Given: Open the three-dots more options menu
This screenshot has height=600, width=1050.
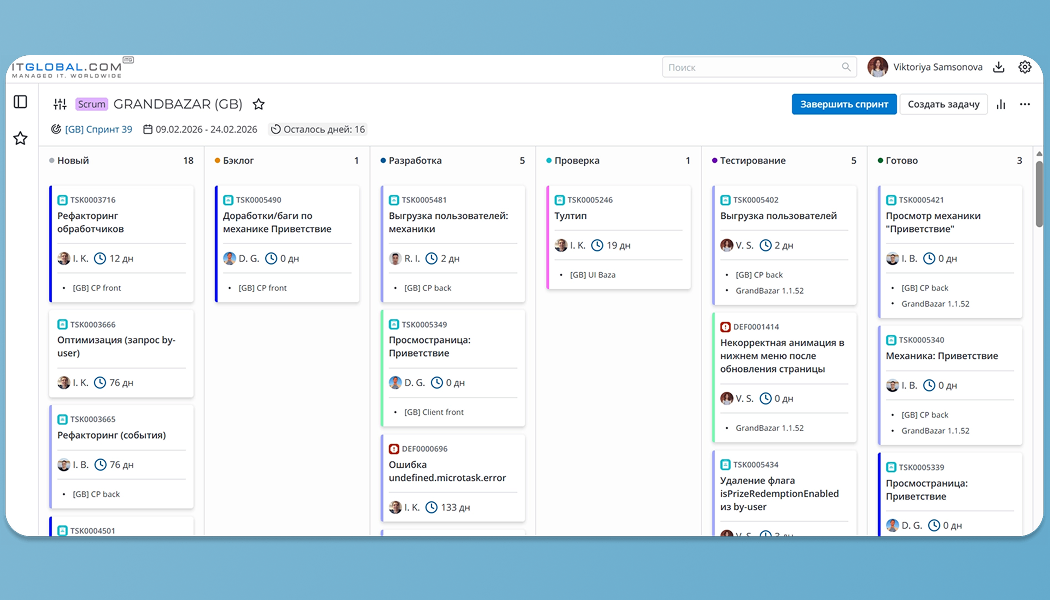Looking at the screenshot, I should coord(1025,104).
